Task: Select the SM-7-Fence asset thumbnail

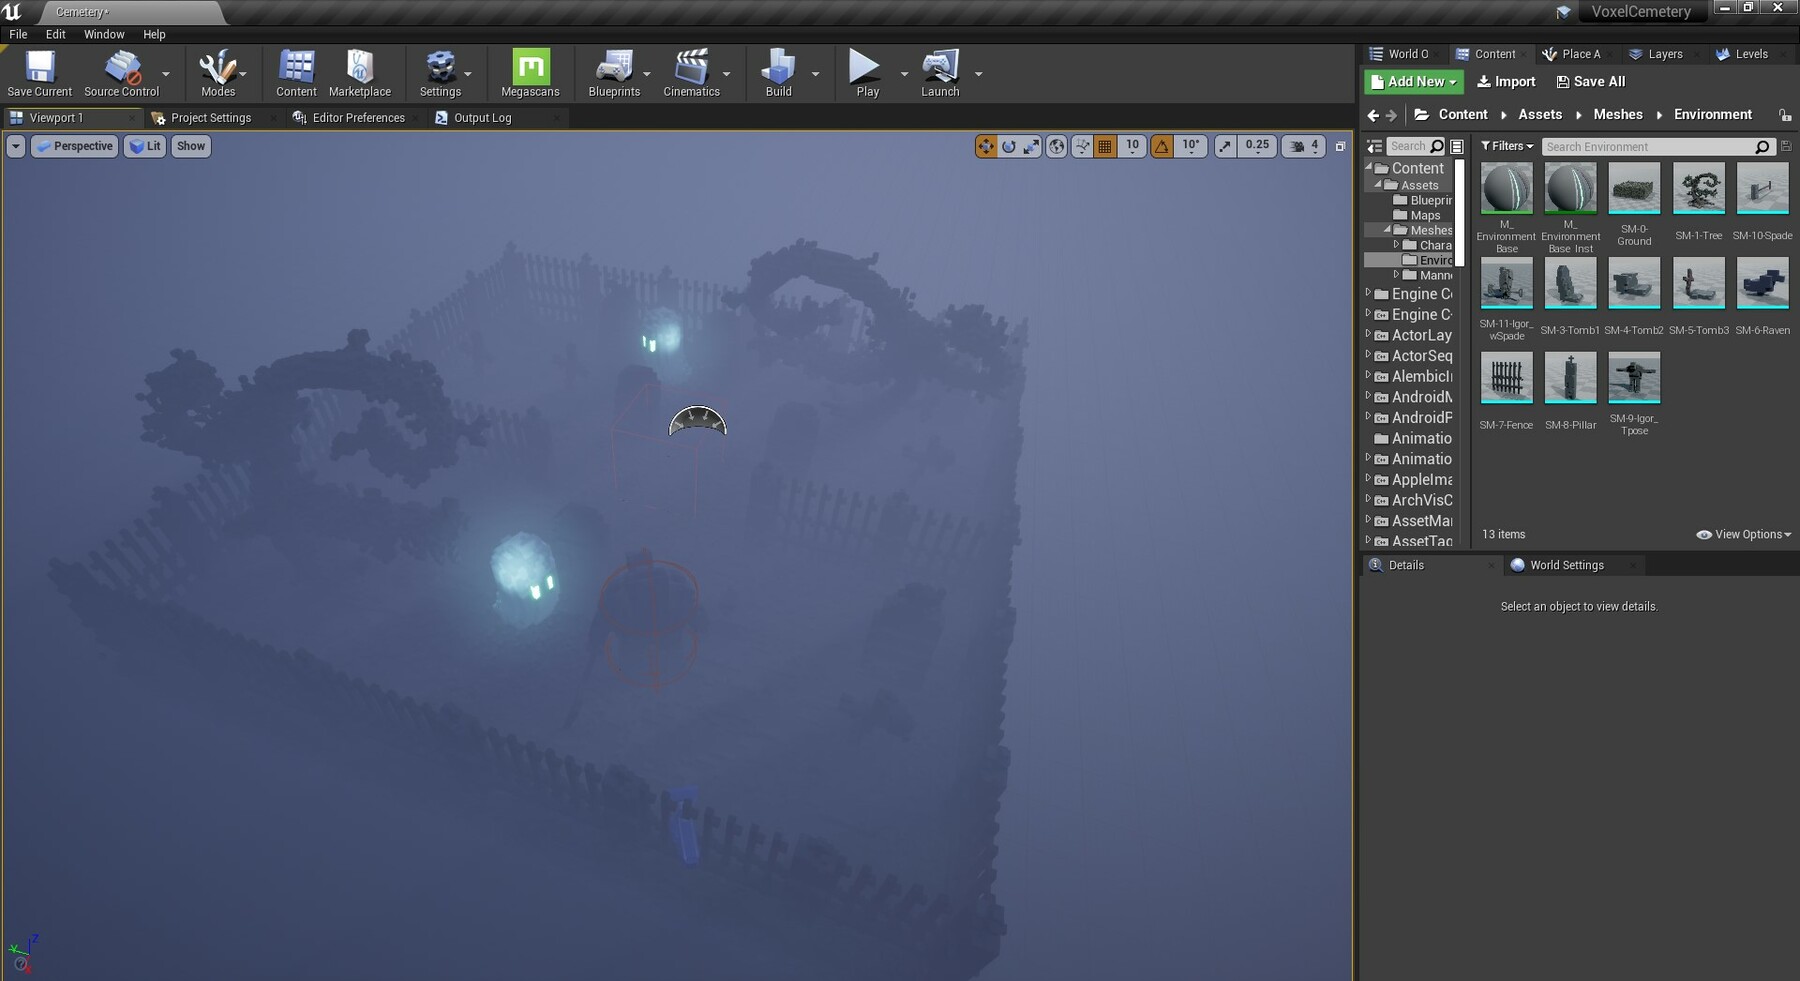Action: point(1506,378)
